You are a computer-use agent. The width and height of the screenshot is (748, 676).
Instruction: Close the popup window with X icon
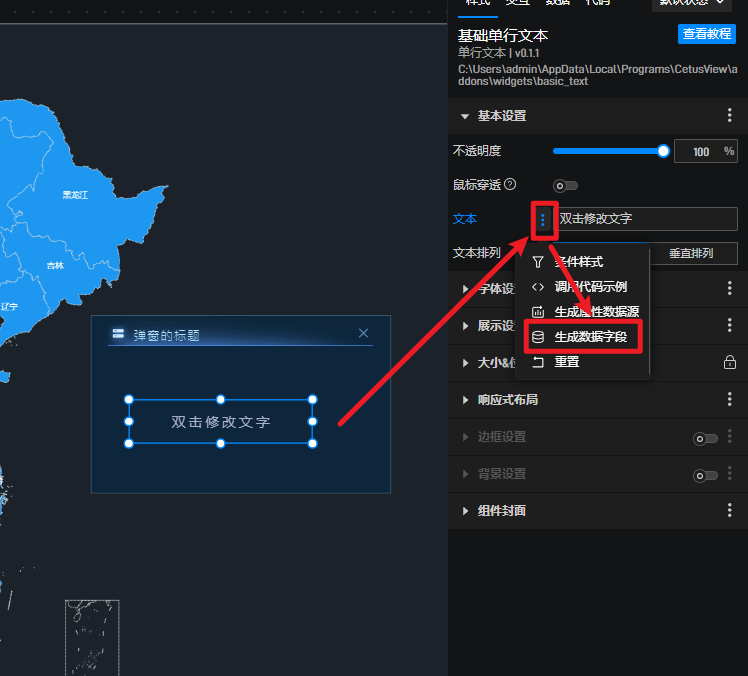(x=363, y=333)
